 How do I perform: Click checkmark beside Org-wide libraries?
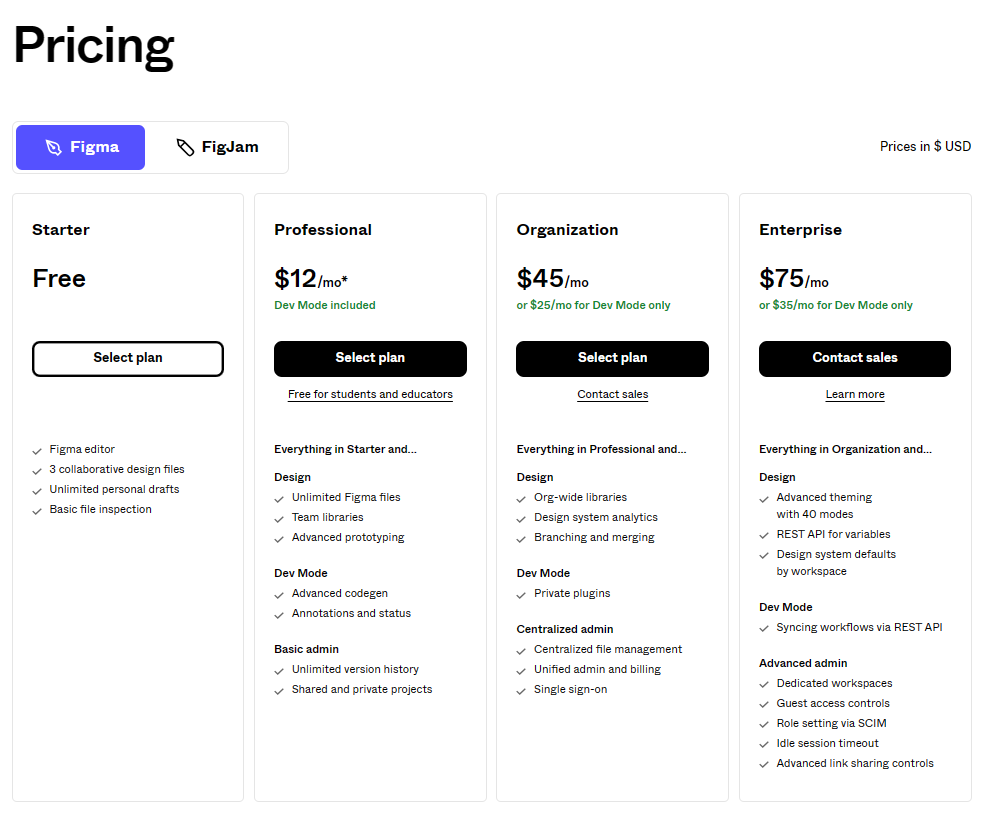tap(521, 499)
